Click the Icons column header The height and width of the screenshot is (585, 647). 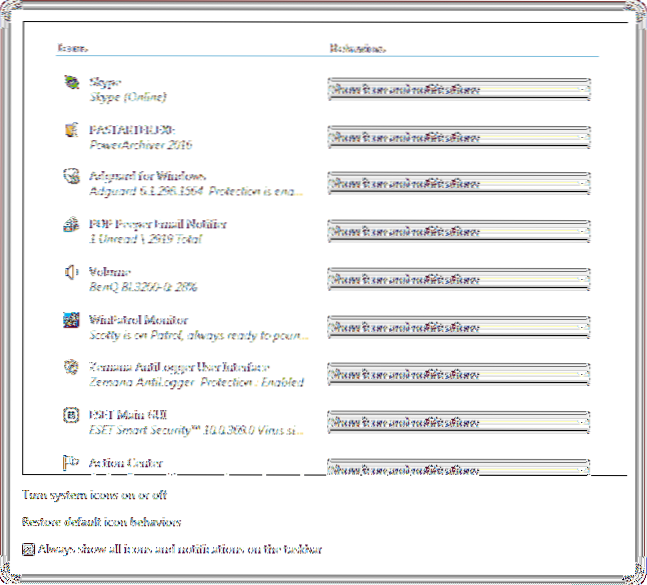coord(69,47)
